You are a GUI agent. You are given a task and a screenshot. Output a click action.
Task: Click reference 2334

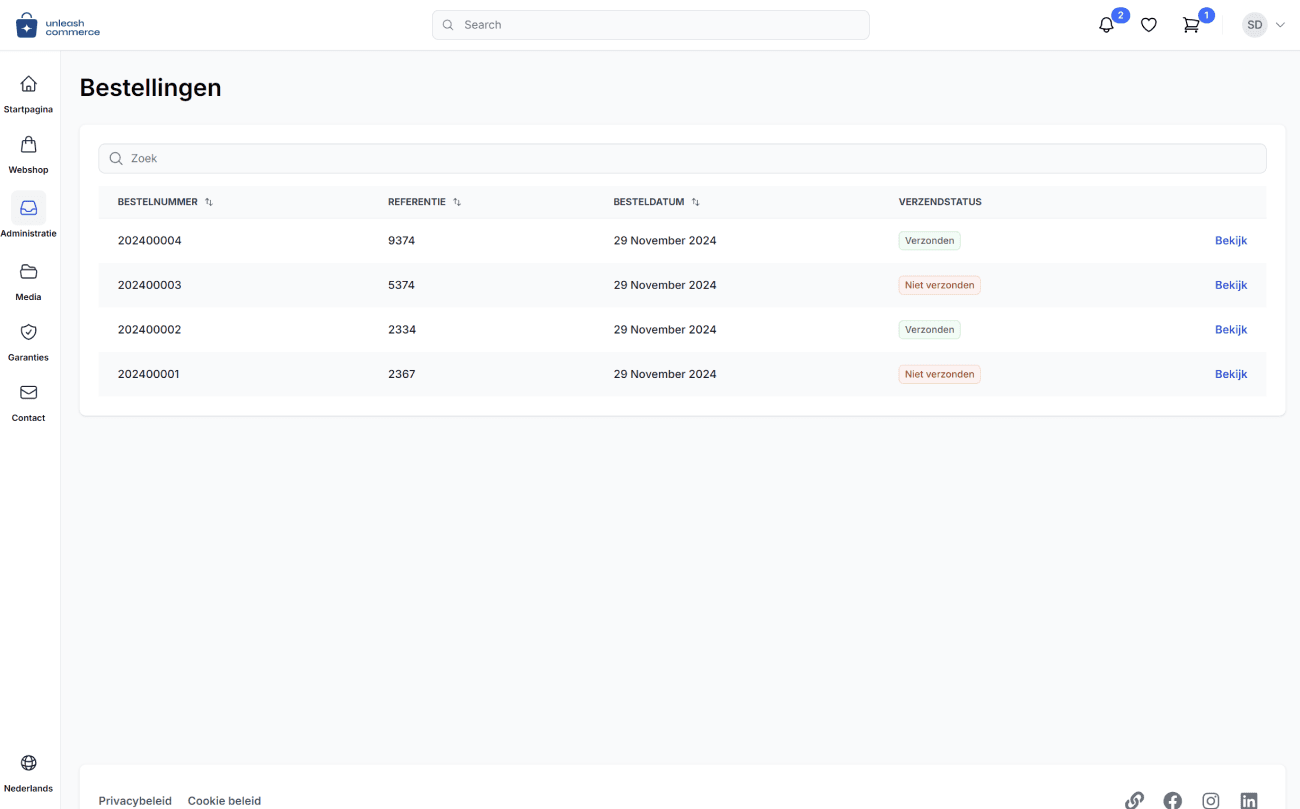point(401,330)
